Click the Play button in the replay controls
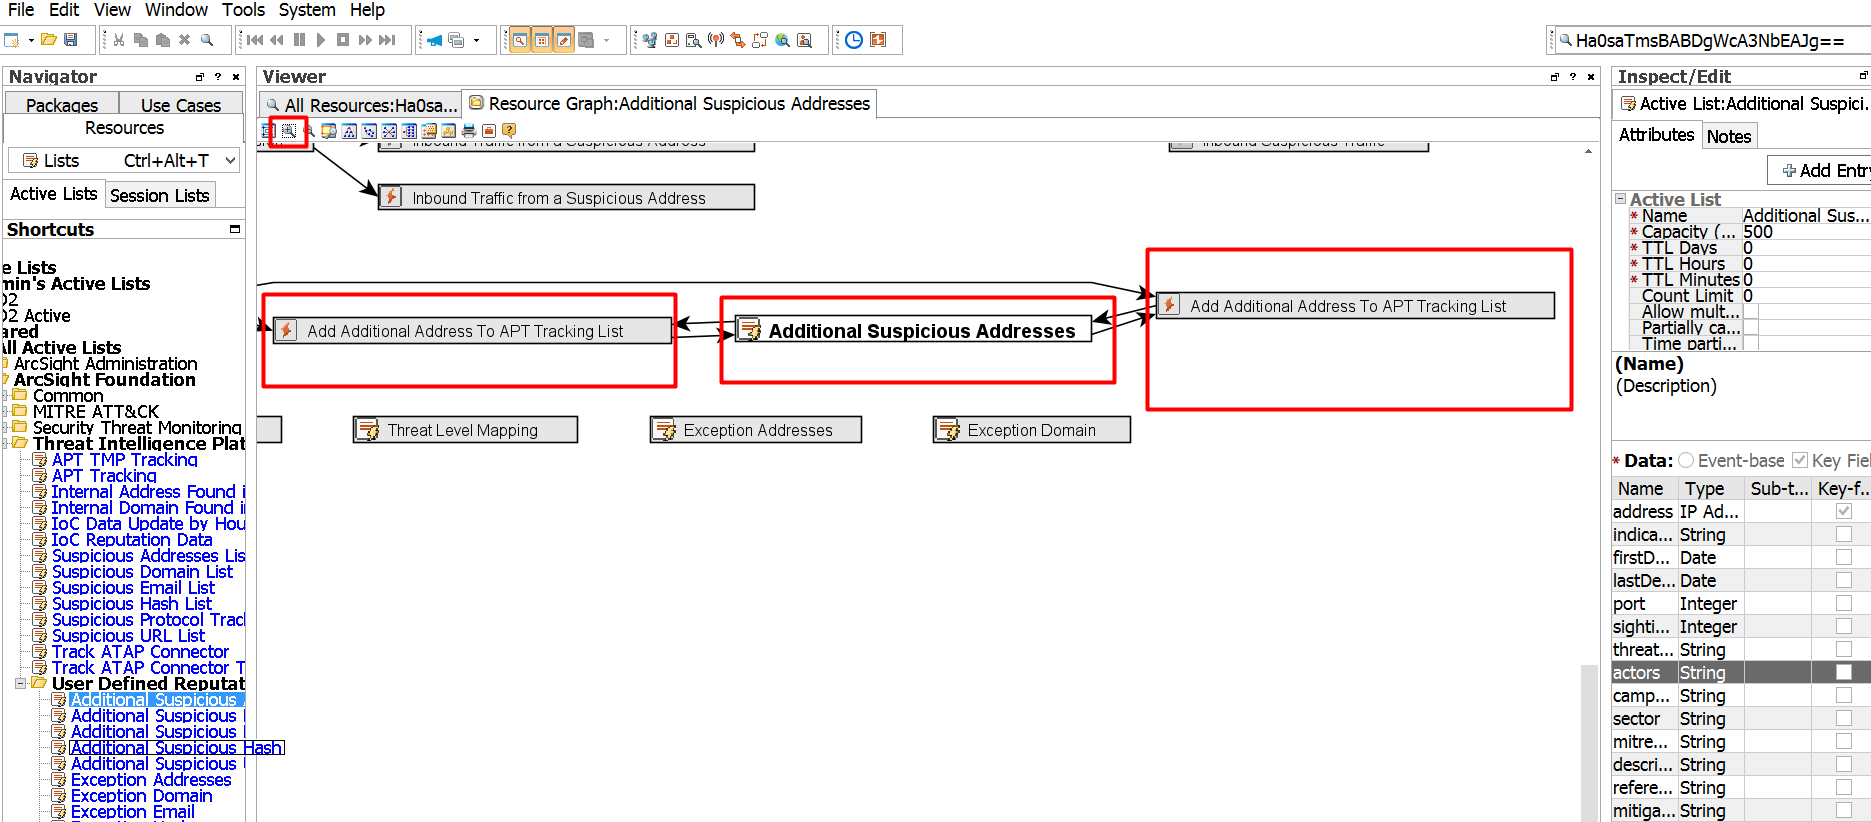The height and width of the screenshot is (822, 1871). tap(321, 40)
